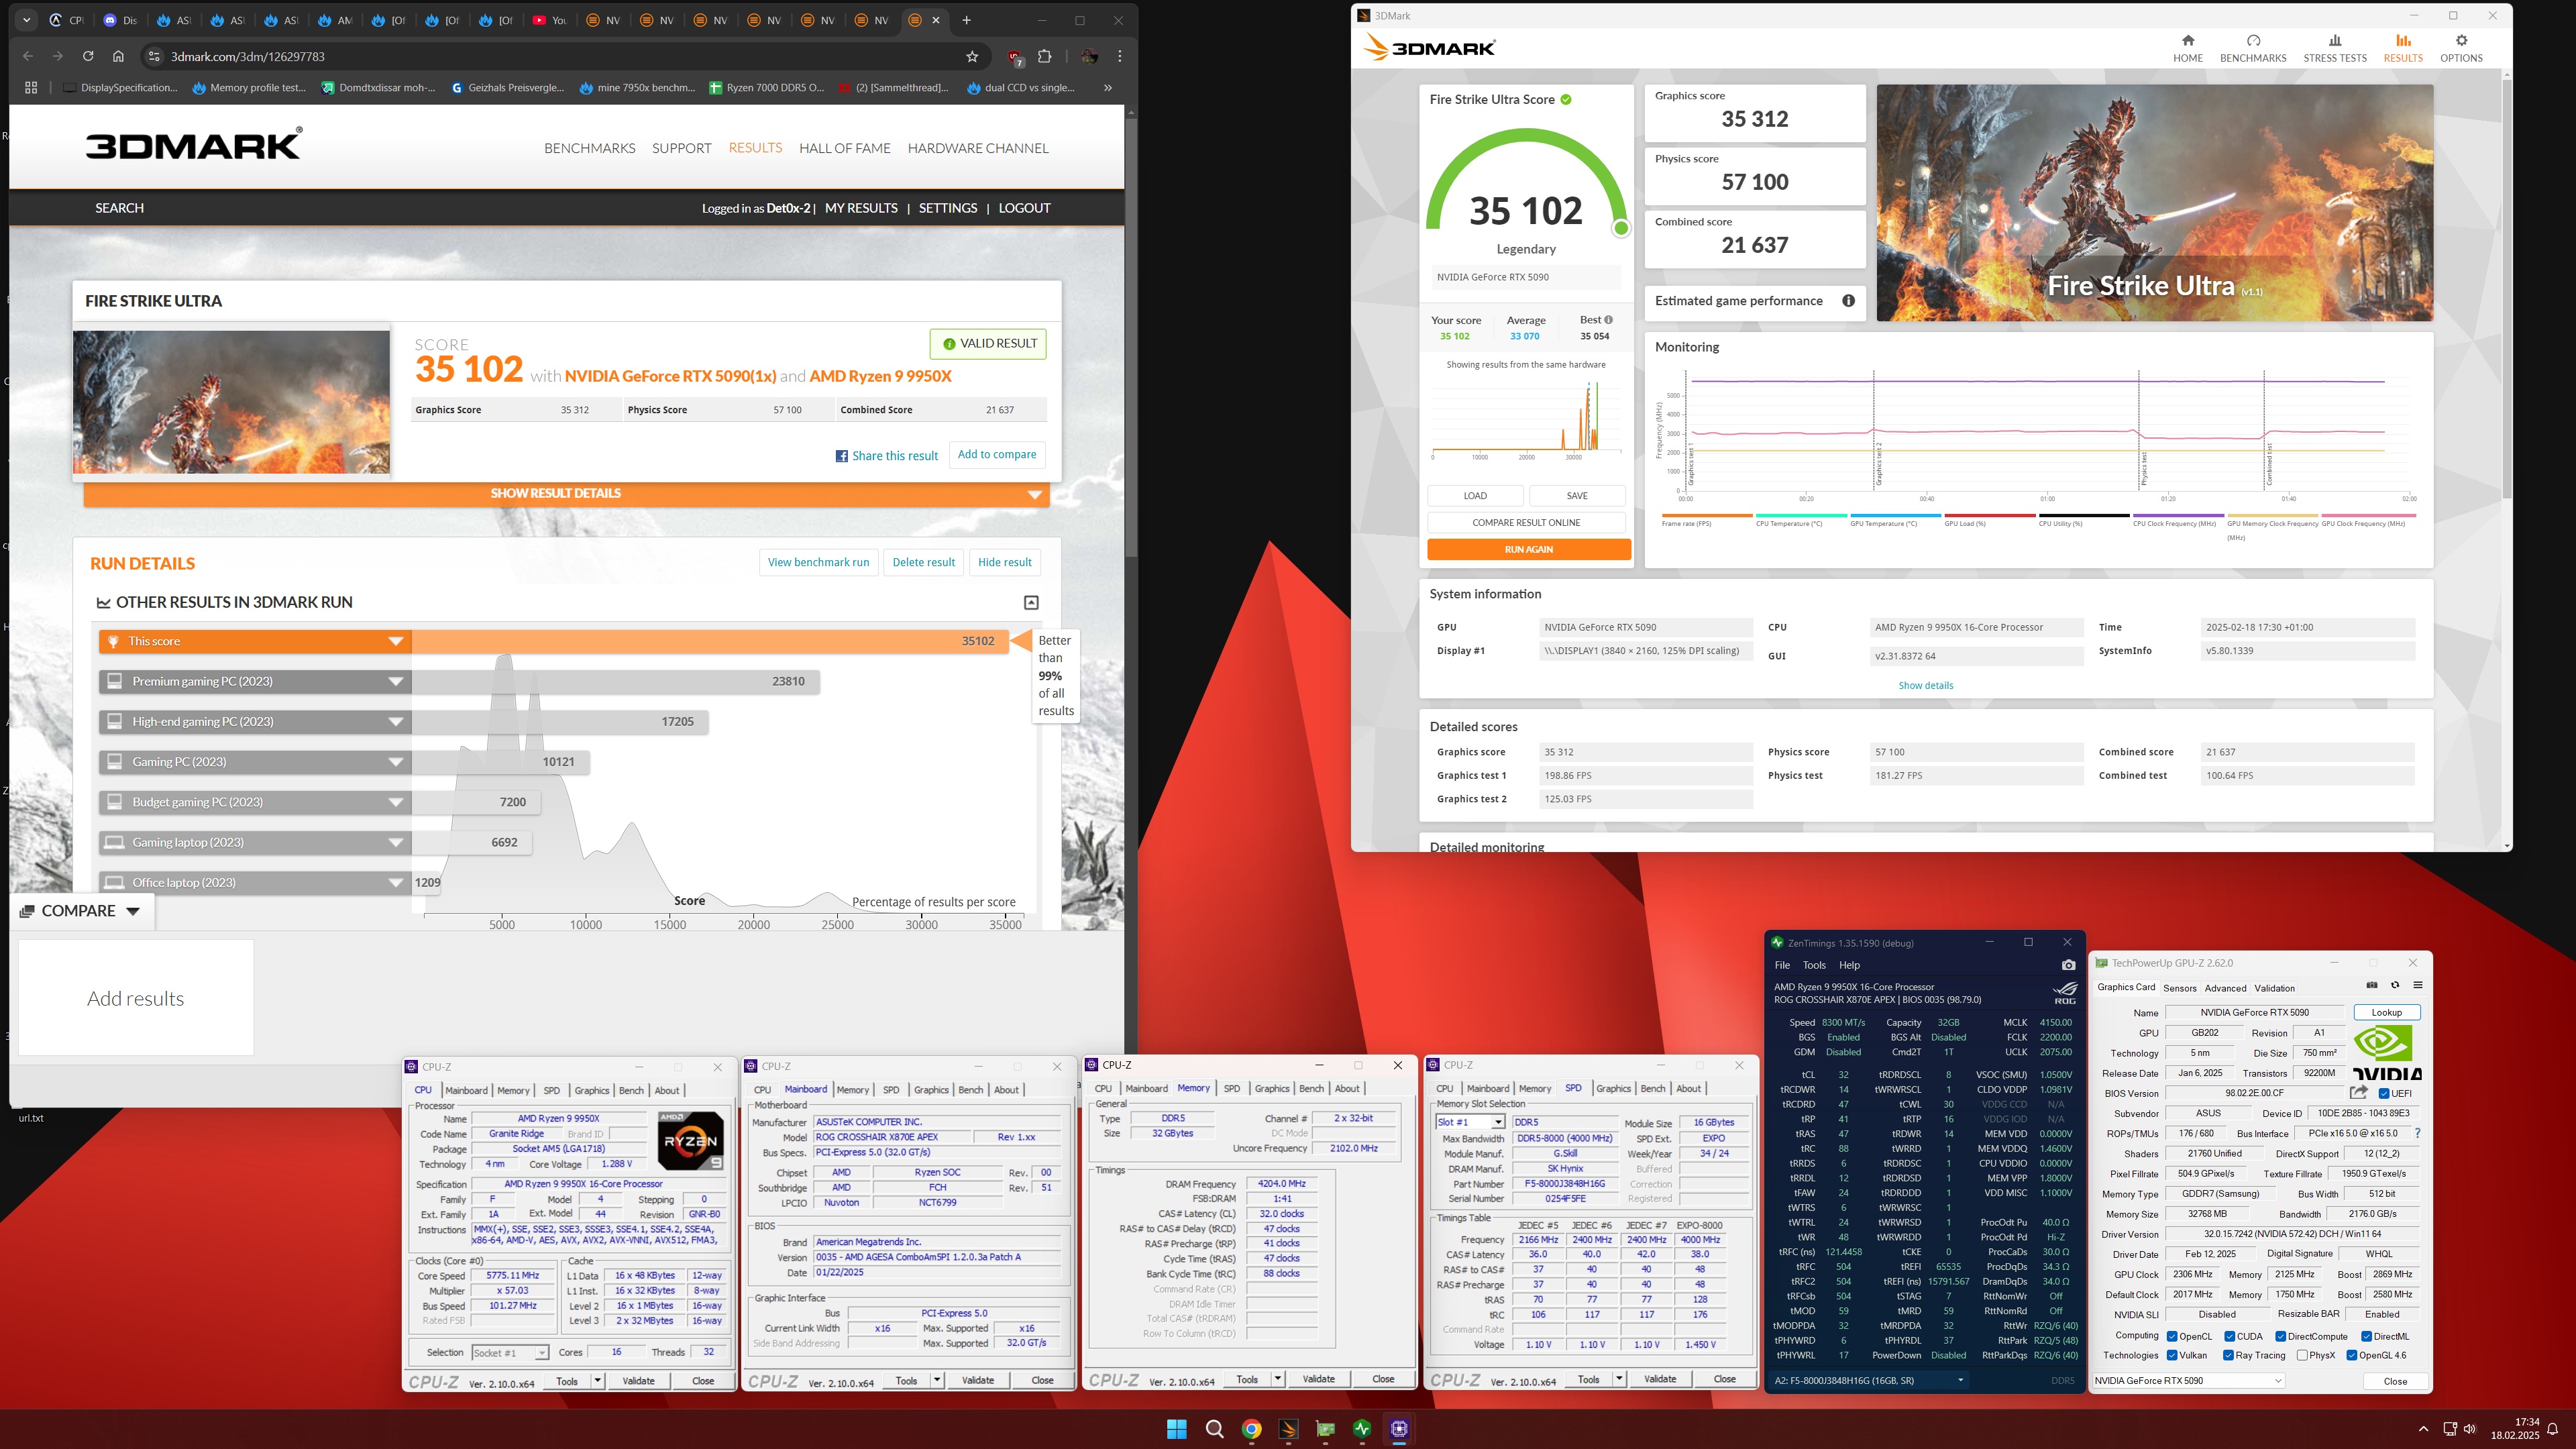Open the Bench tab in first CPU-Z window
The image size is (2576, 1449).
(x=631, y=1091)
